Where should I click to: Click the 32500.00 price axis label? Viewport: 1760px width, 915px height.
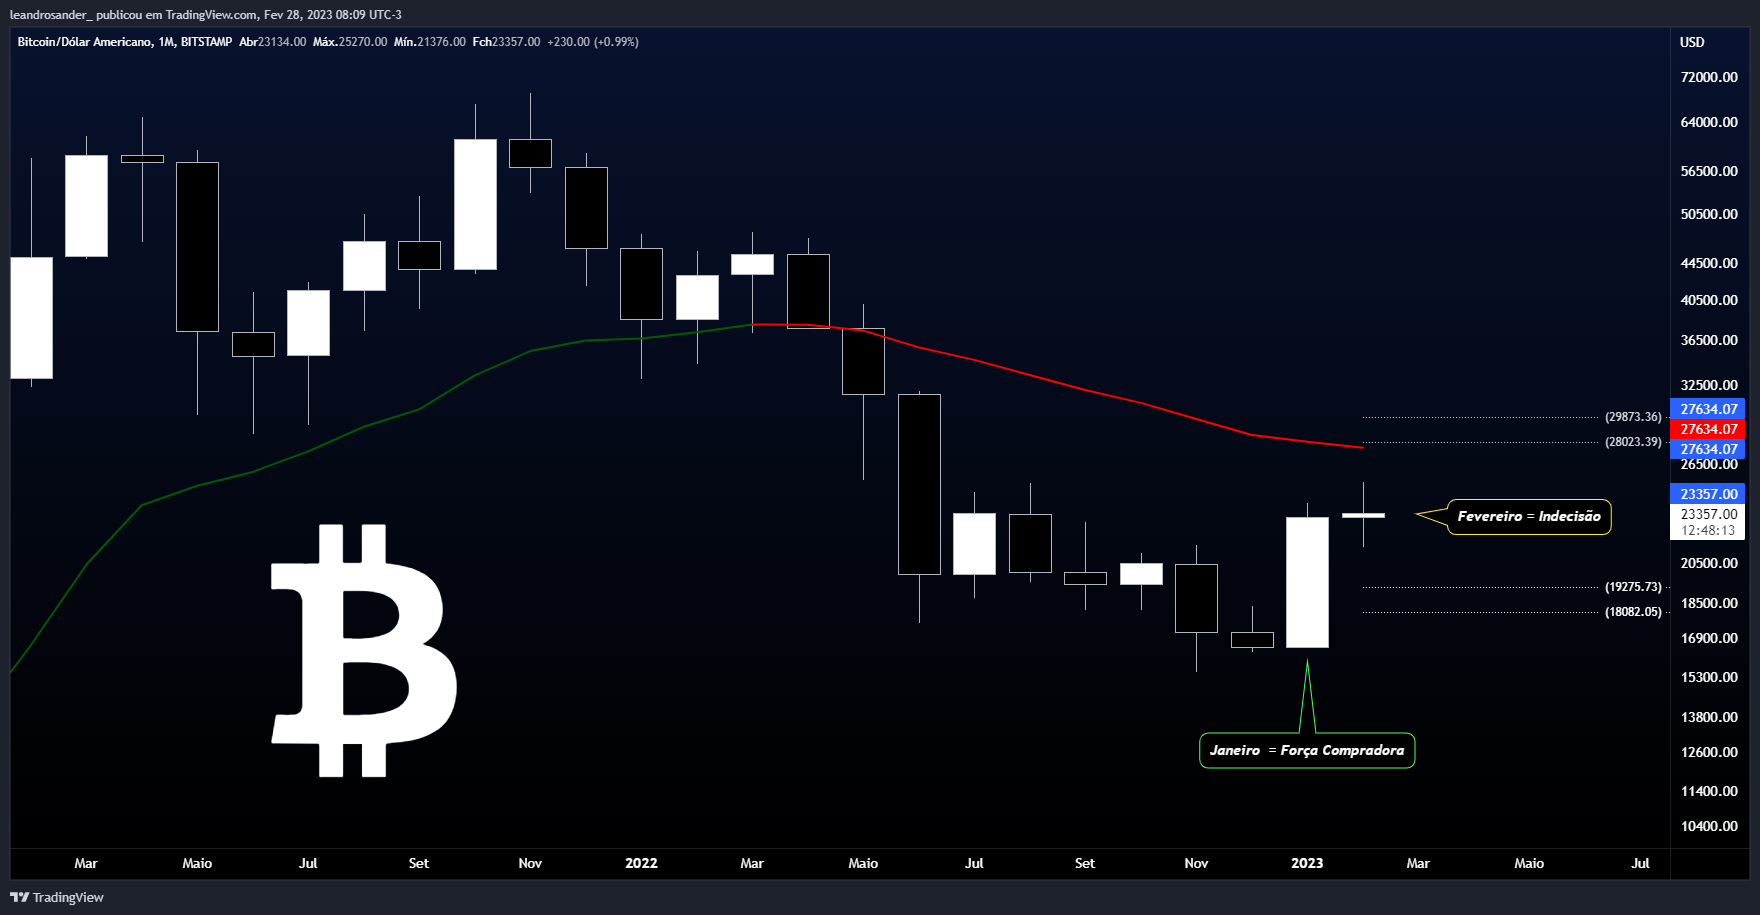pos(1709,385)
